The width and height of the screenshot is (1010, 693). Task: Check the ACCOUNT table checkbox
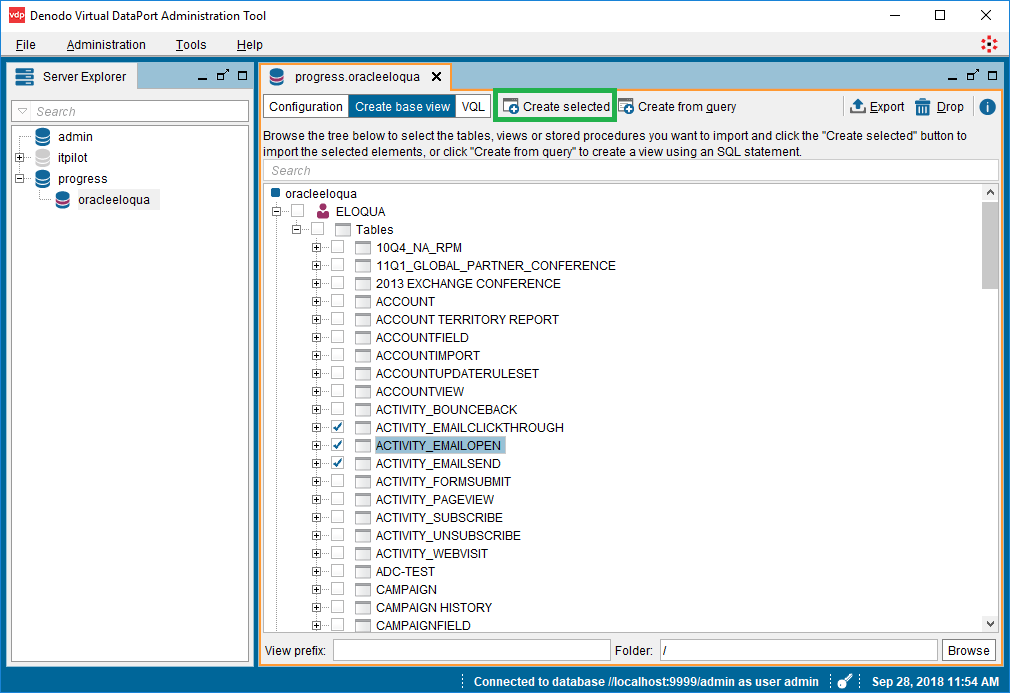coord(338,302)
